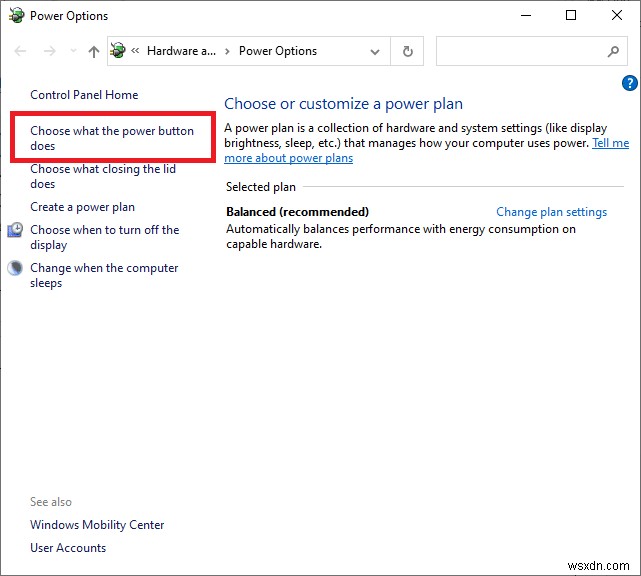Click the Hardware breadcrumb segment
This screenshot has width=641, height=576.
point(179,51)
